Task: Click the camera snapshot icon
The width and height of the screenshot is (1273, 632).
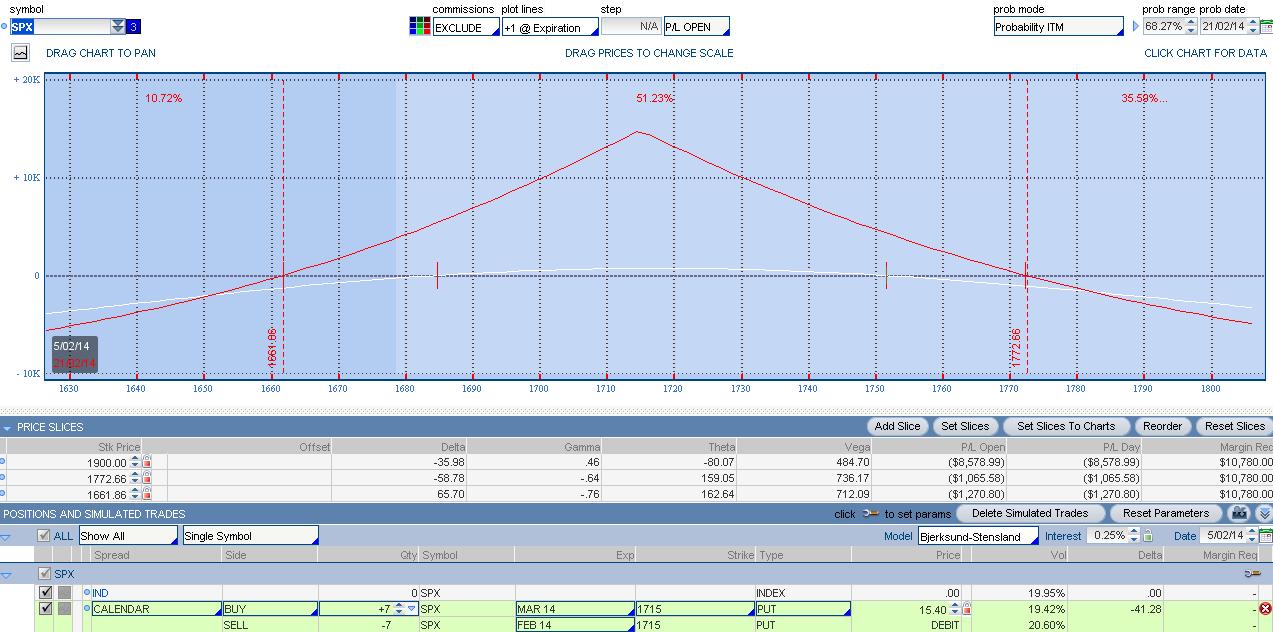Action: point(1240,513)
